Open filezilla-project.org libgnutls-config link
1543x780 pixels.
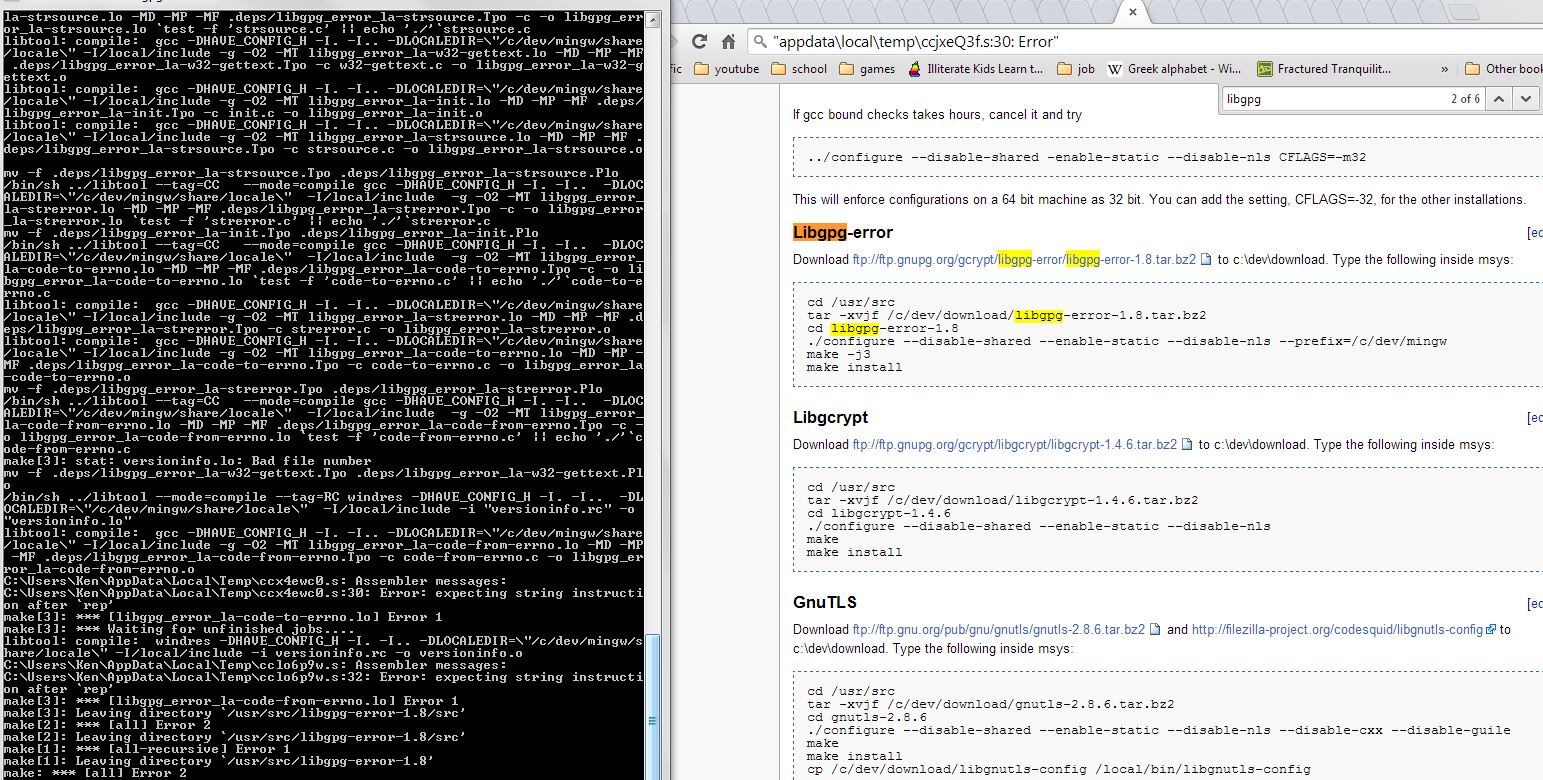1339,629
